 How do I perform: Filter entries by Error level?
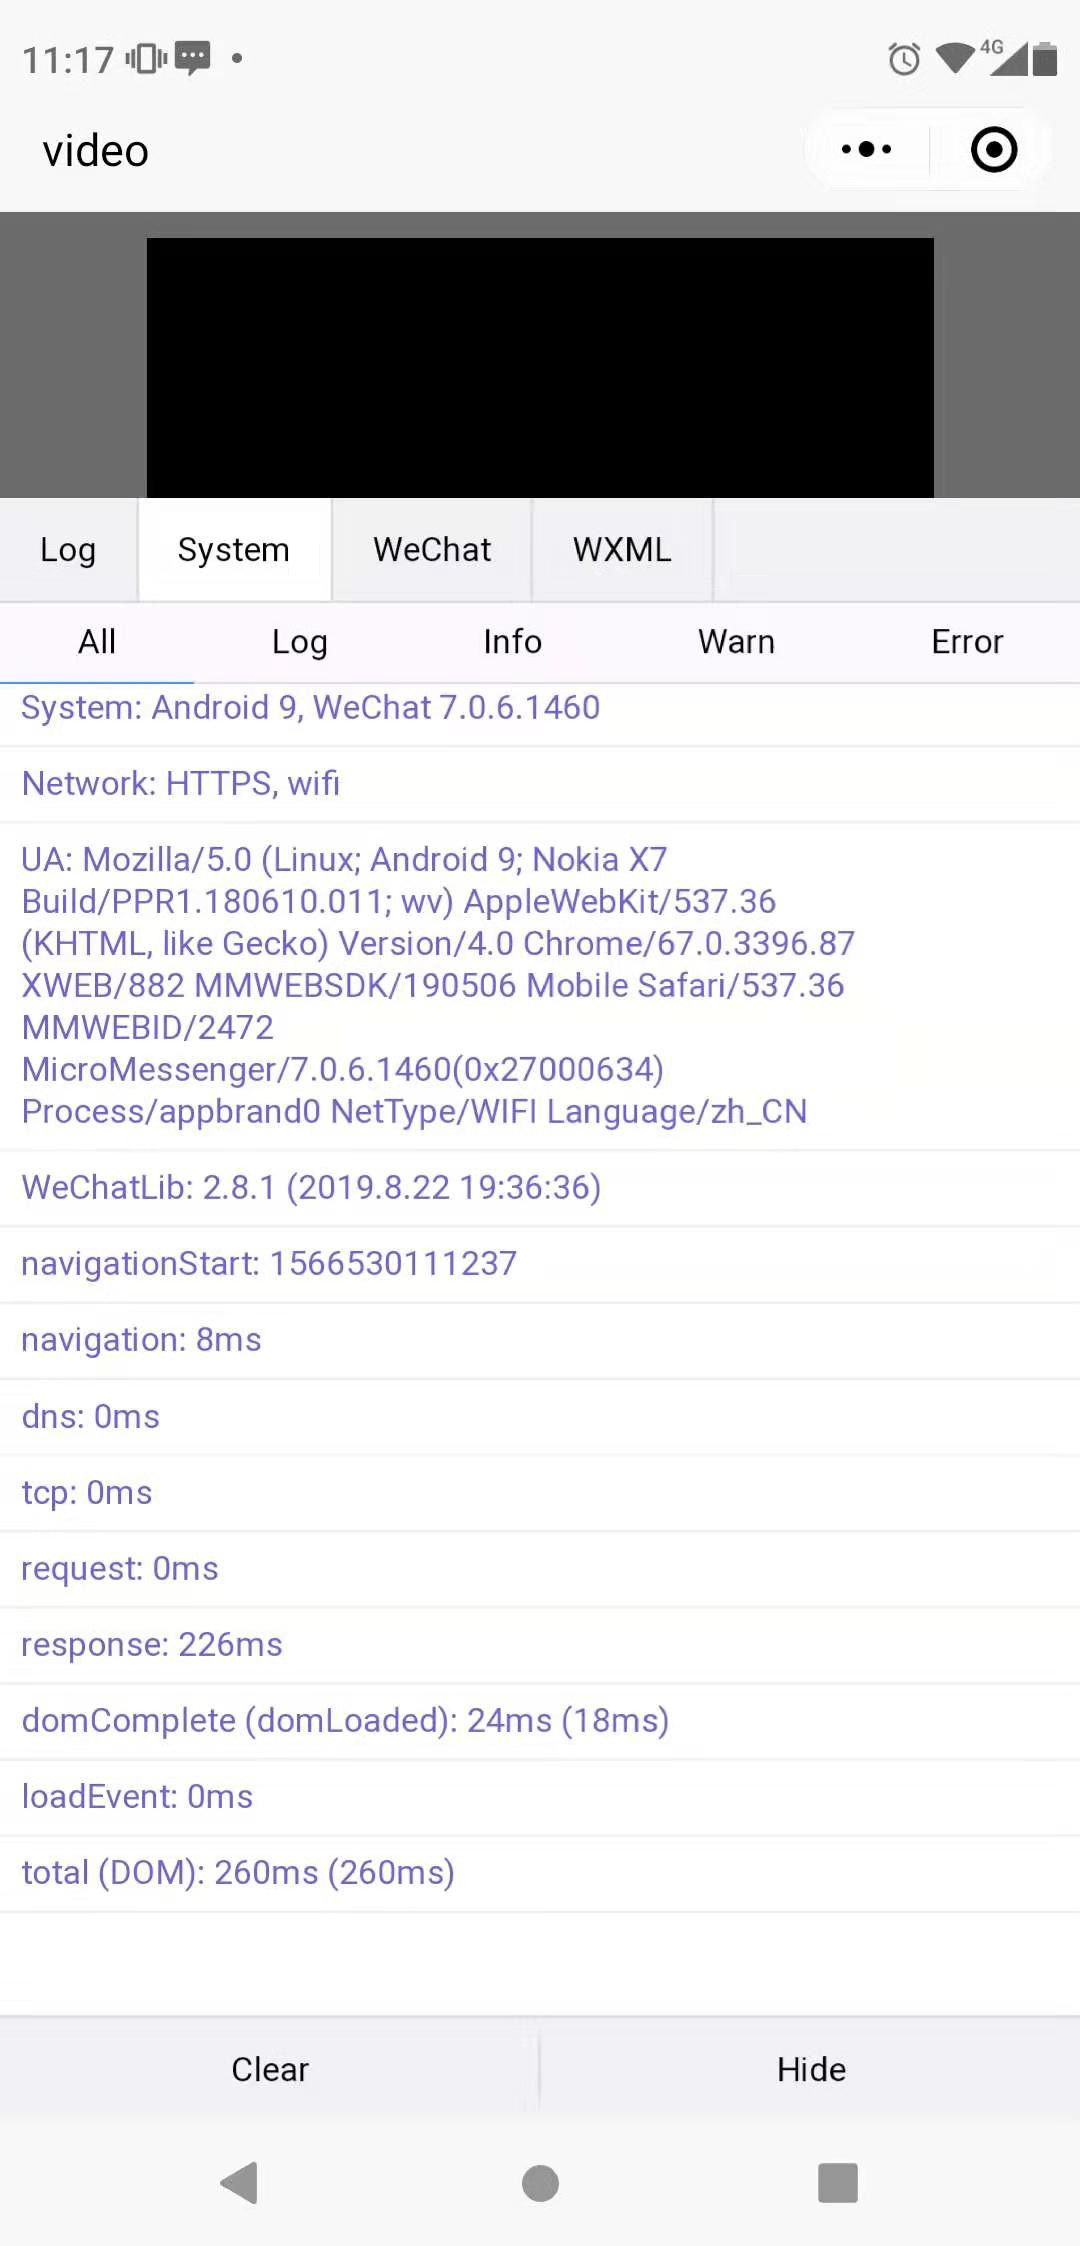967,642
